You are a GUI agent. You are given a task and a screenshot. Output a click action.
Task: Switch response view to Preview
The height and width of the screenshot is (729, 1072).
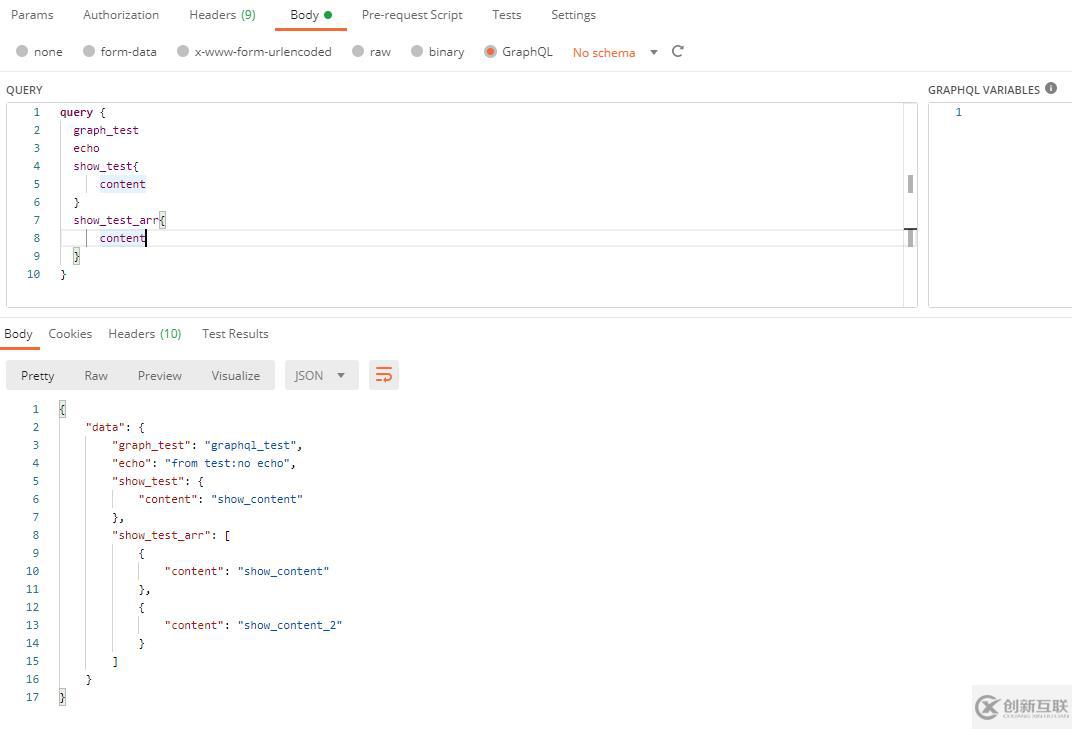point(159,375)
